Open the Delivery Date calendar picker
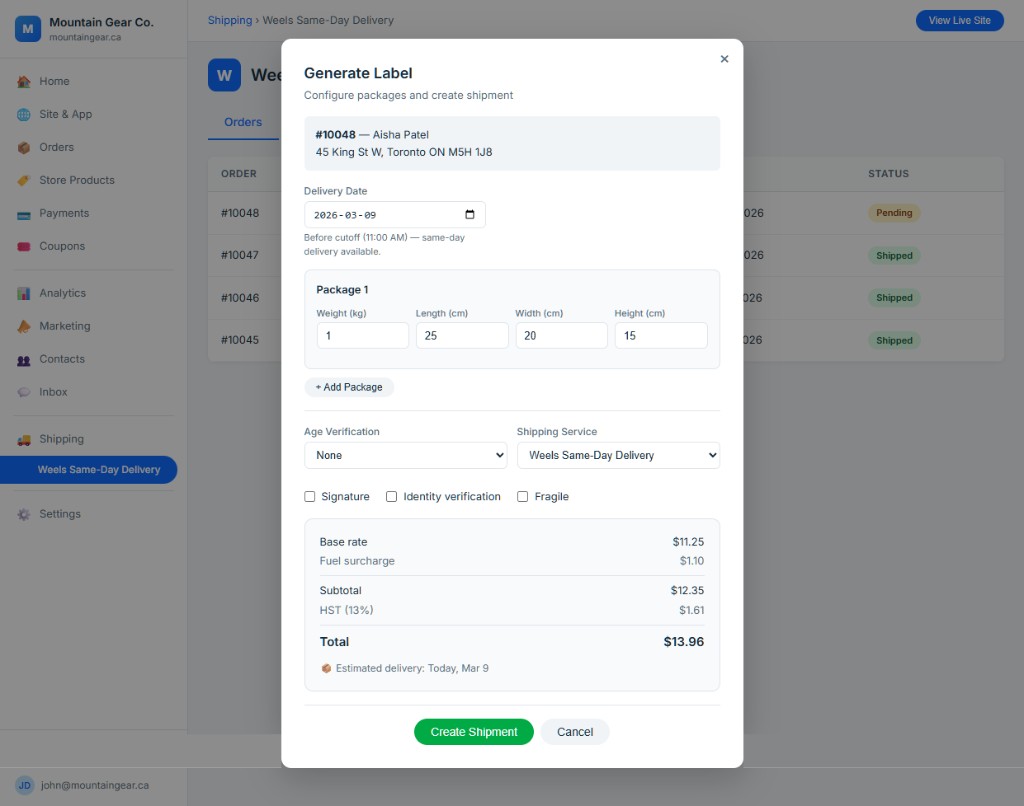Image resolution: width=1024 pixels, height=806 pixels. click(x=470, y=213)
